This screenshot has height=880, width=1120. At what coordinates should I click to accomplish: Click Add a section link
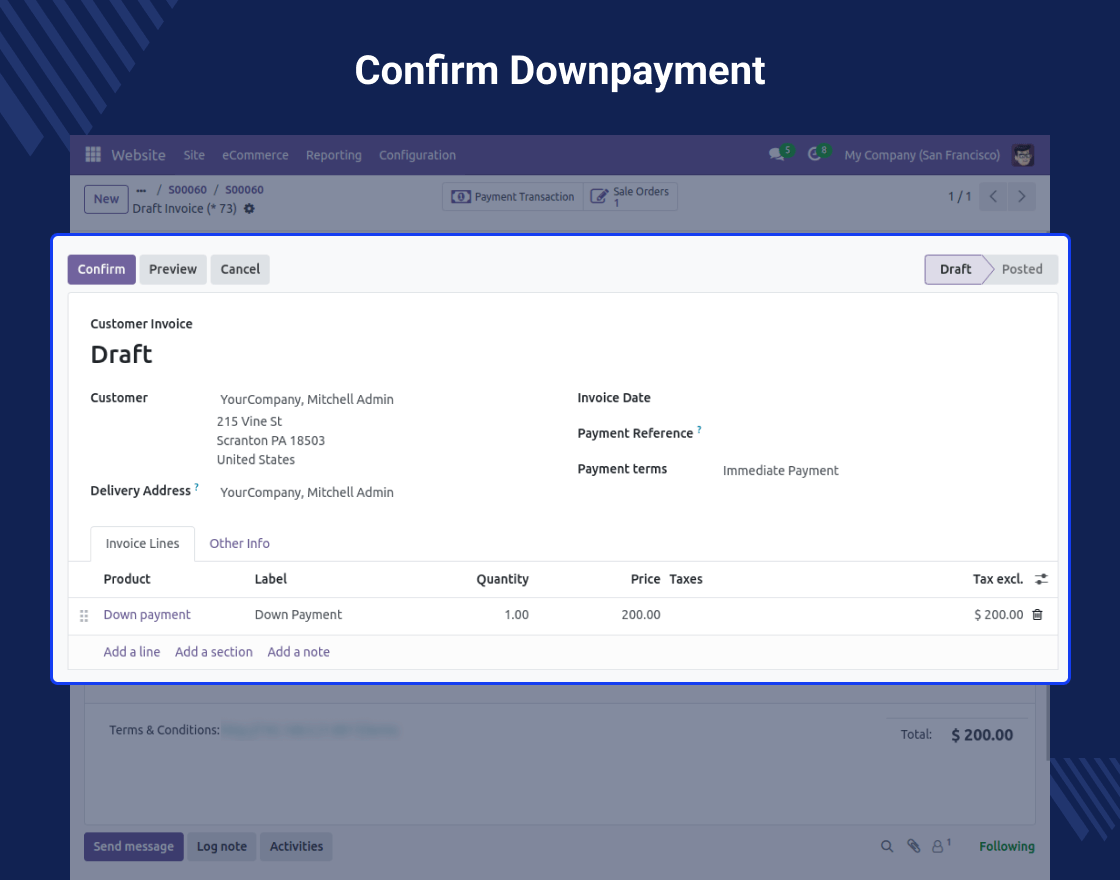(x=214, y=652)
